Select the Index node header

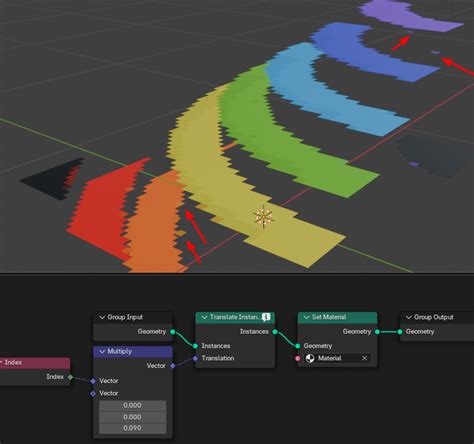[x=35, y=363]
